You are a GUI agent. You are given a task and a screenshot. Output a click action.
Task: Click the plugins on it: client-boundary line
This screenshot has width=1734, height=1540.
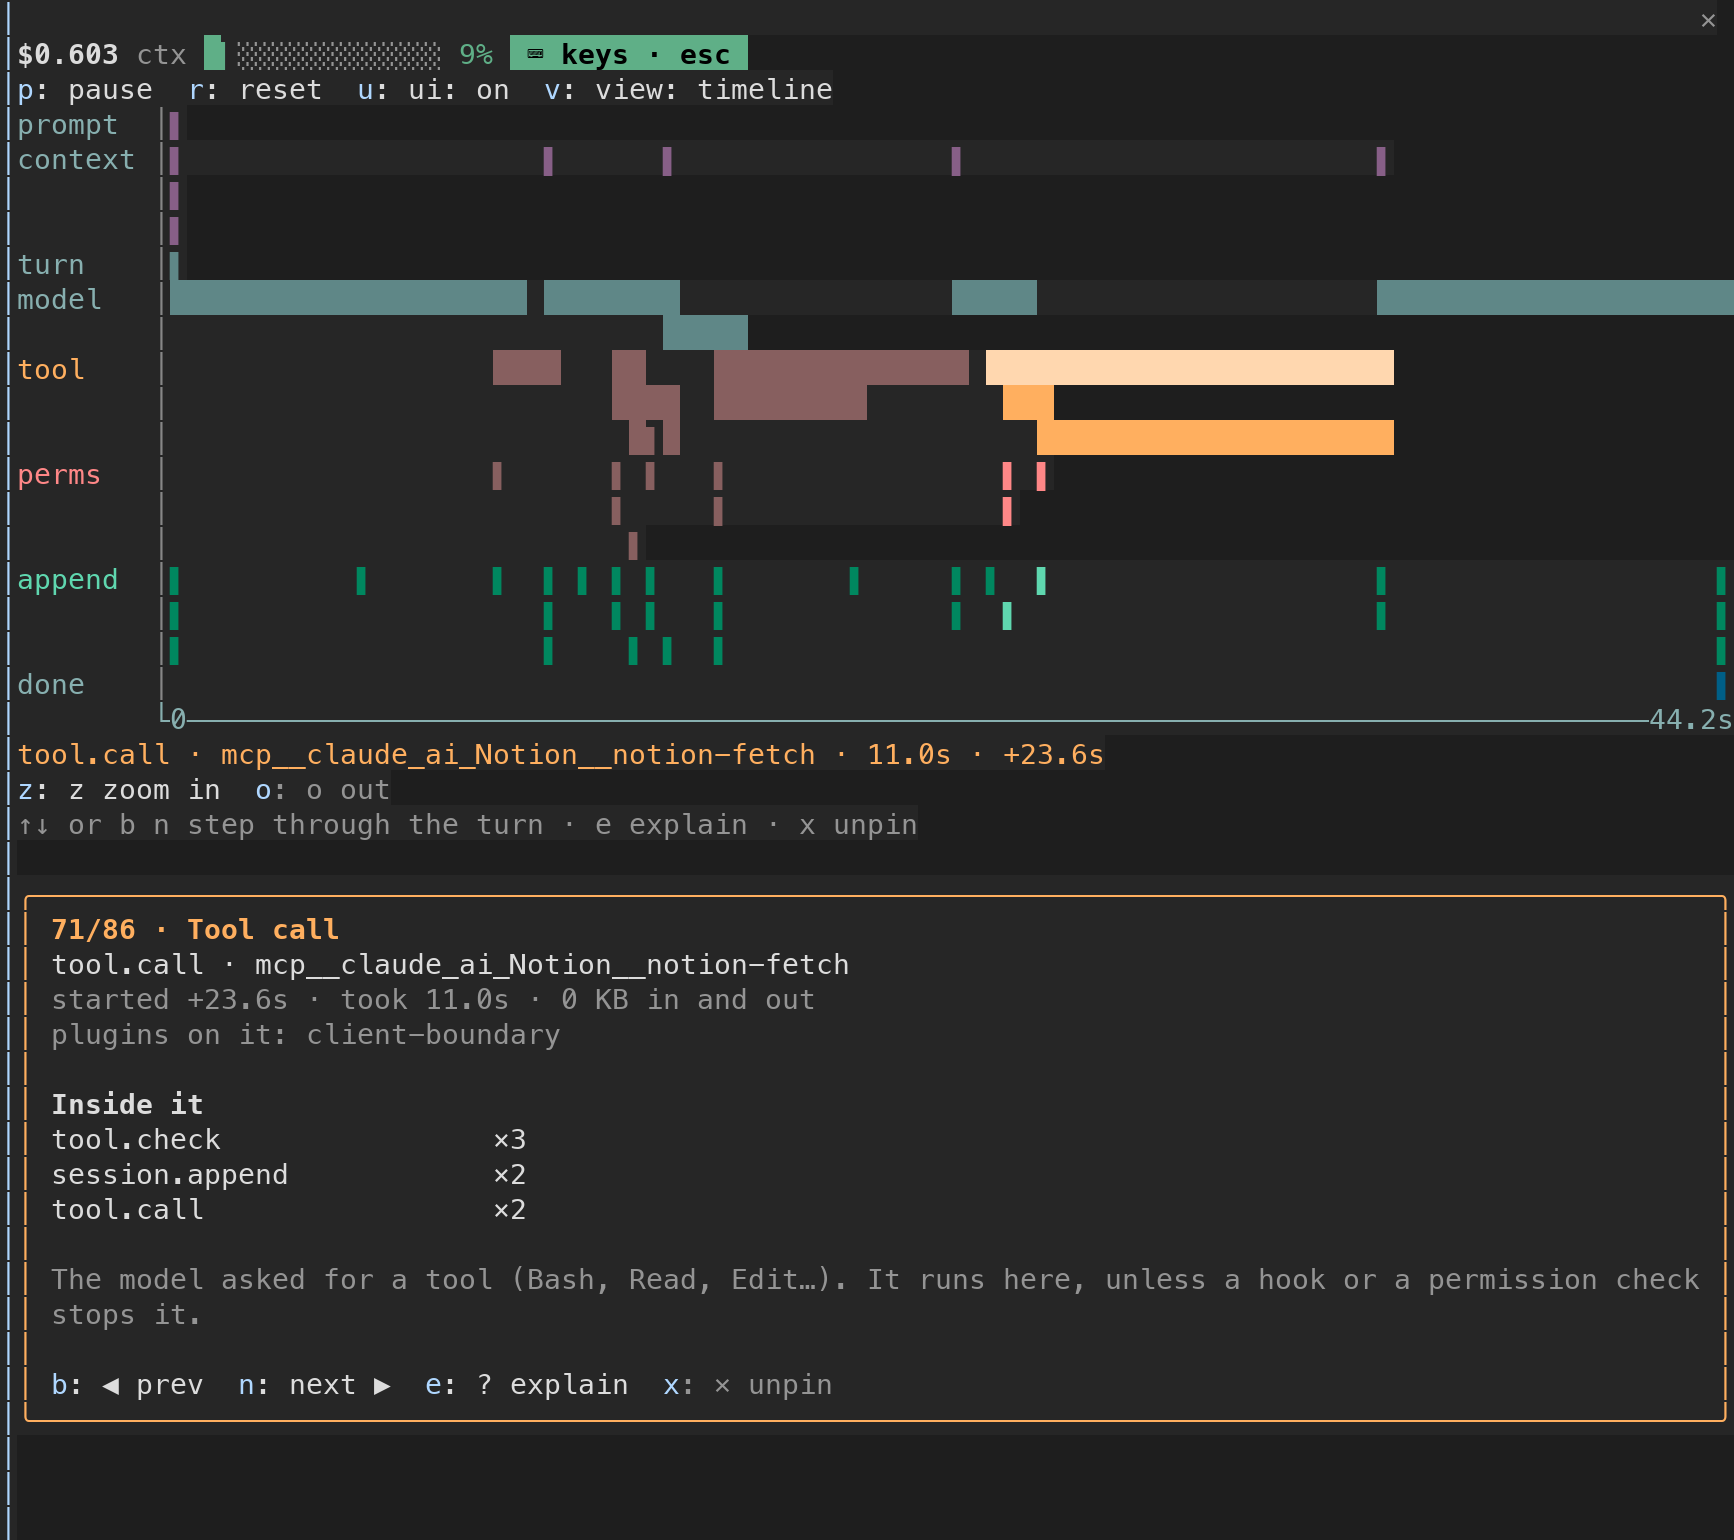(306, 1035)
